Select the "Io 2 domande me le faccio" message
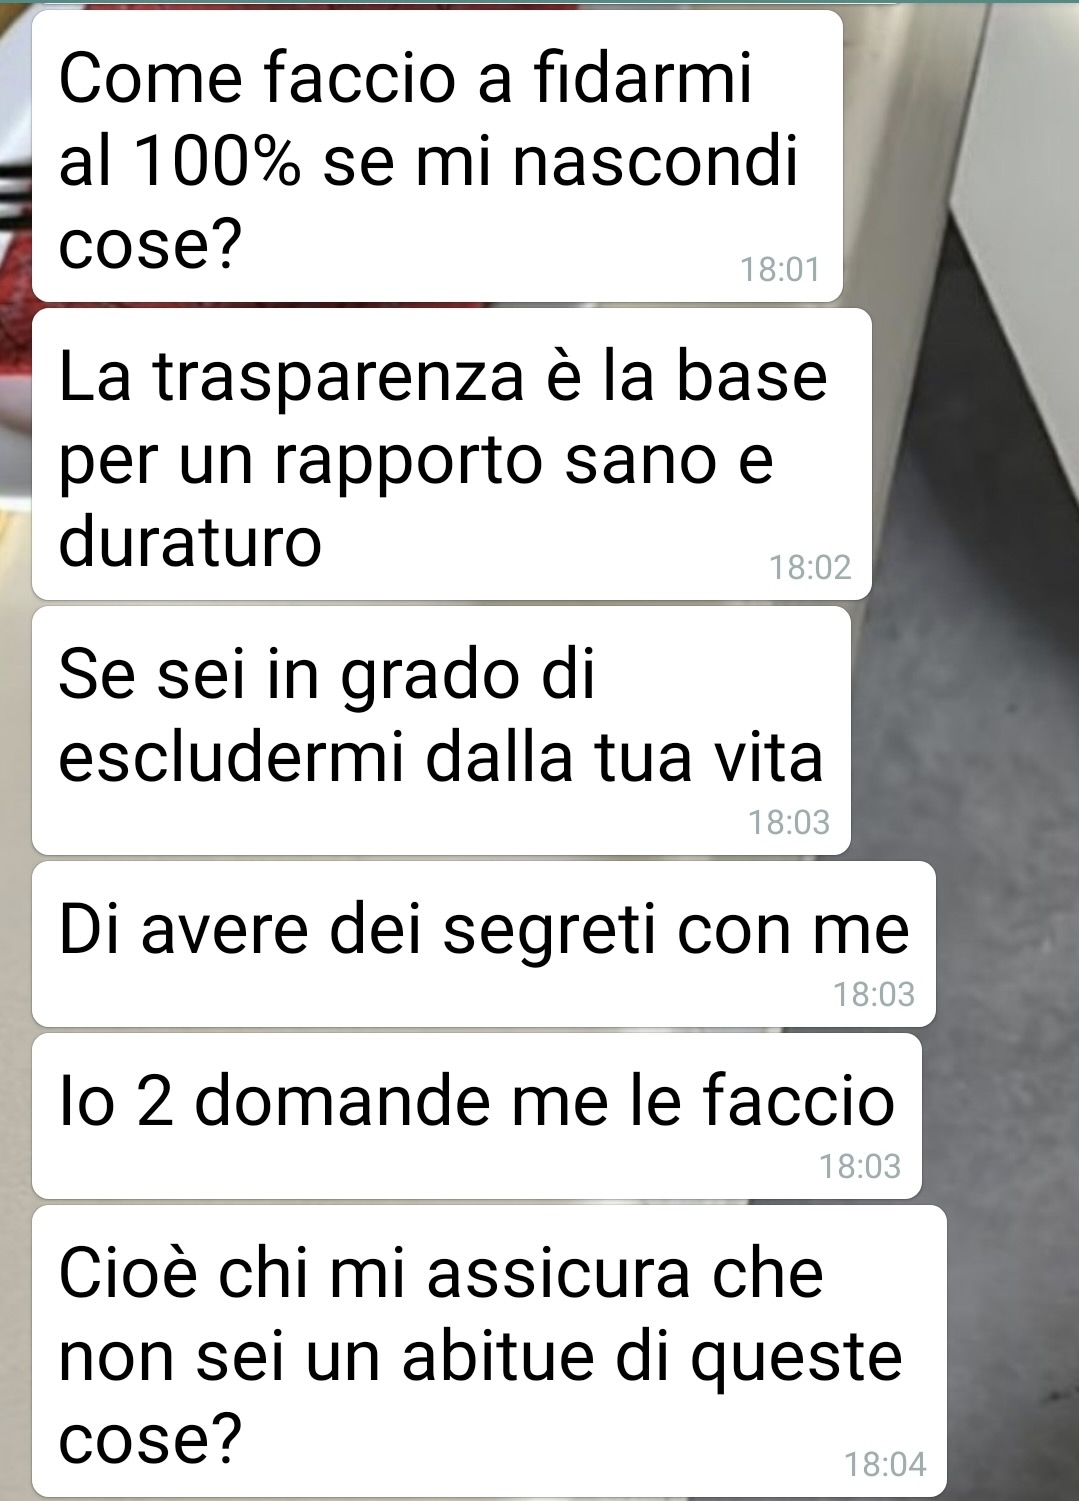Viewport: 1079px width, 1501px height. (477, 1115)
